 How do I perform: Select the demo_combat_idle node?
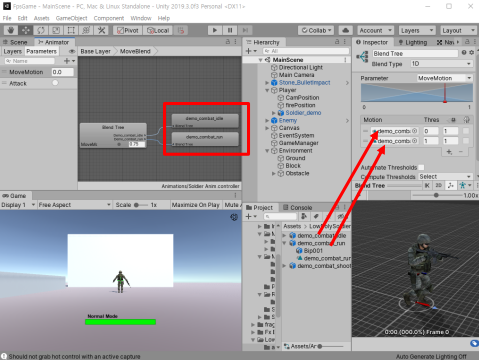[x=205, y=120]
